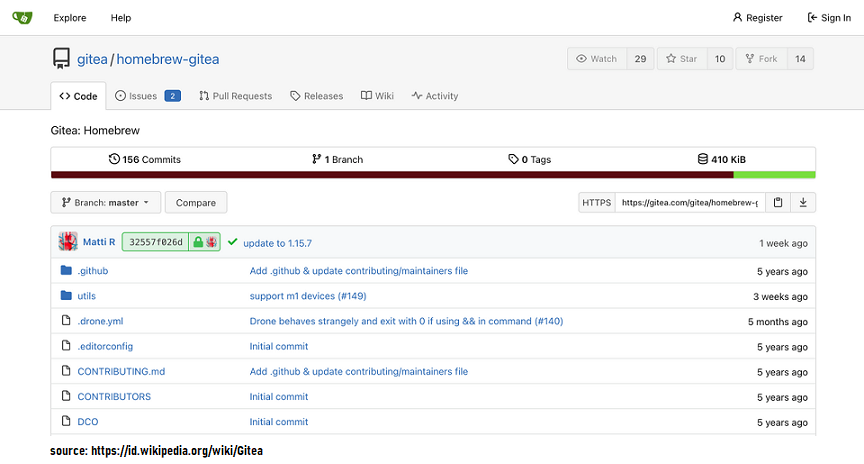Click the green commit status checkmark

click(232, 242)
